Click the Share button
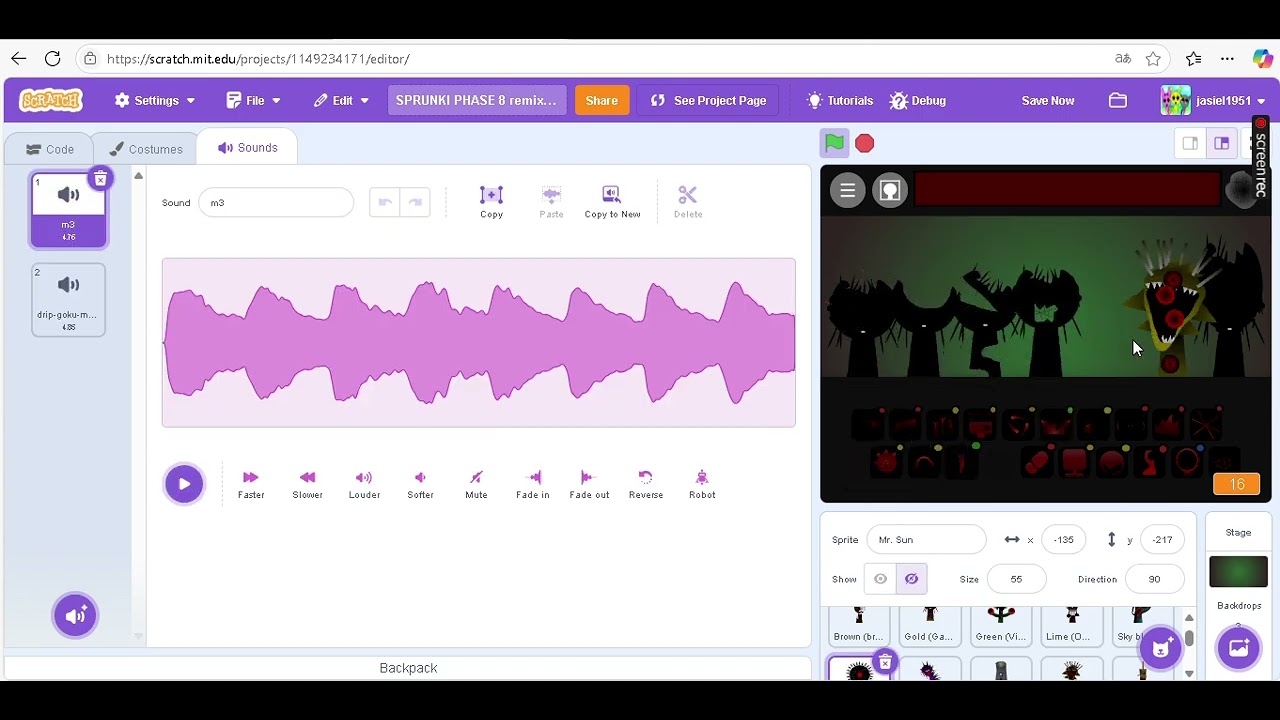Image resolution: width=1280 pixels, height=720 pixels. coord(601,100)
